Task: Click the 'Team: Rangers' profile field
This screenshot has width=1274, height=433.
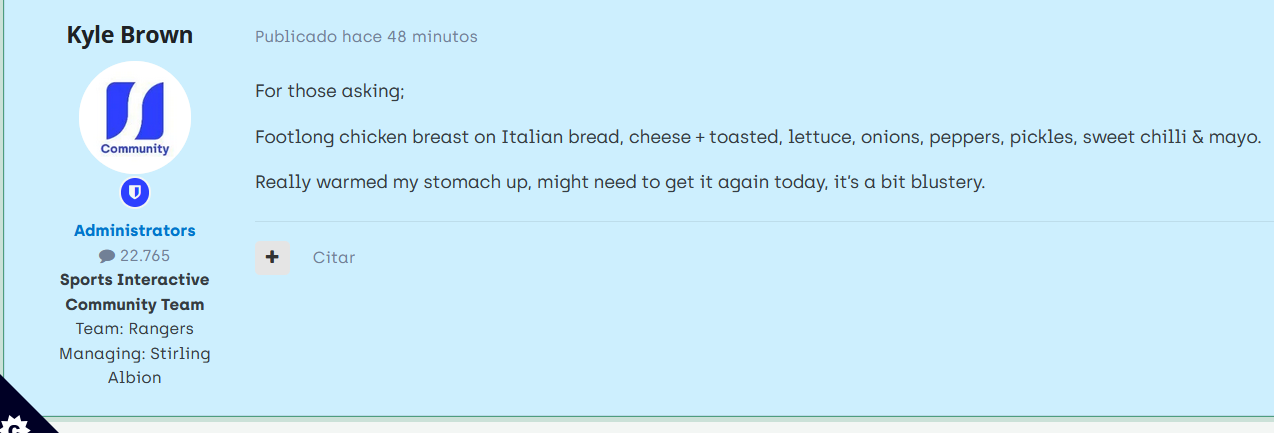Action: pyautogui.click(x=135, y=328)
